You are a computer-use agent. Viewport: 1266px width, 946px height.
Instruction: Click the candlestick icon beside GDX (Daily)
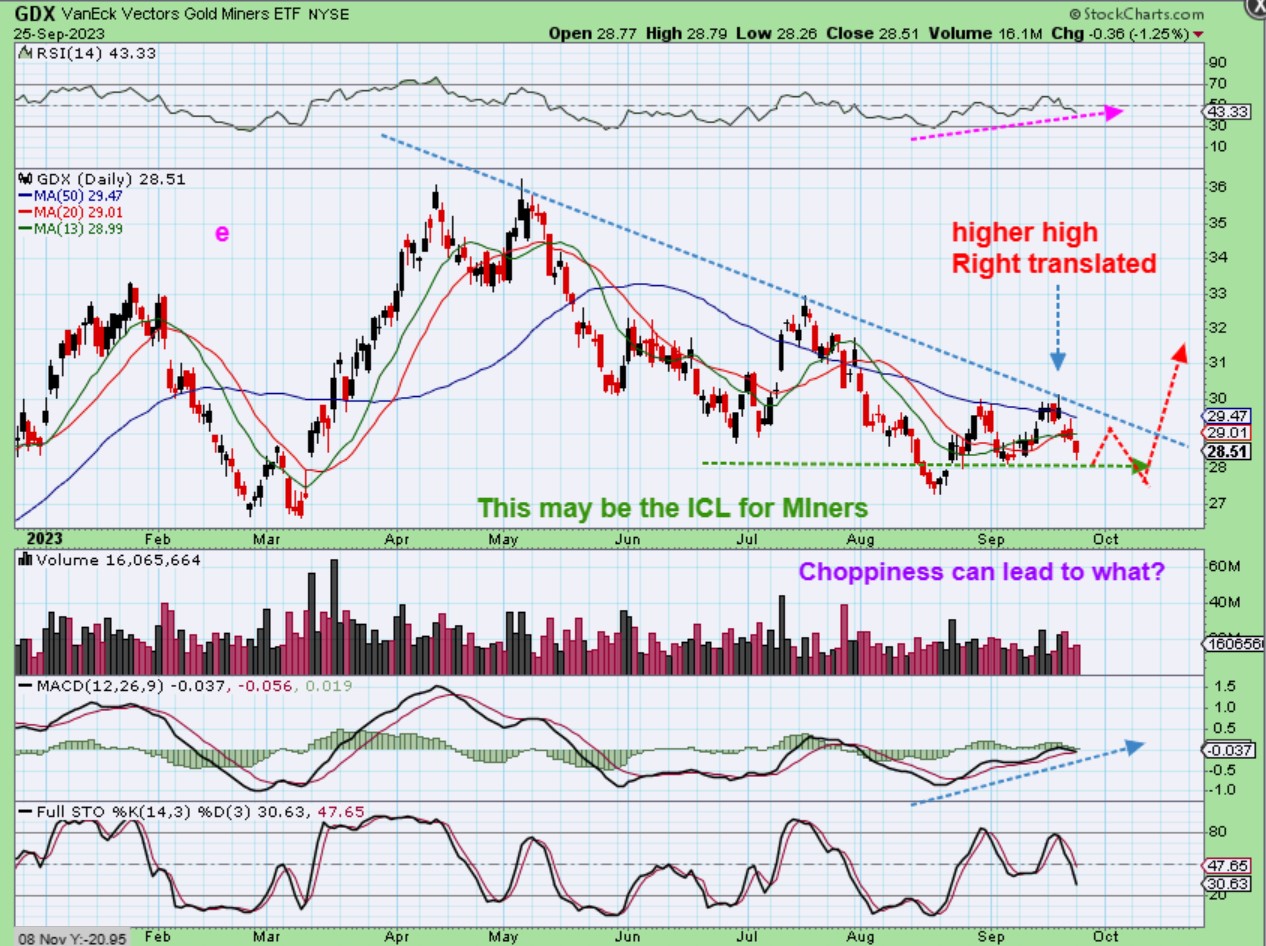tap(25, 178)
